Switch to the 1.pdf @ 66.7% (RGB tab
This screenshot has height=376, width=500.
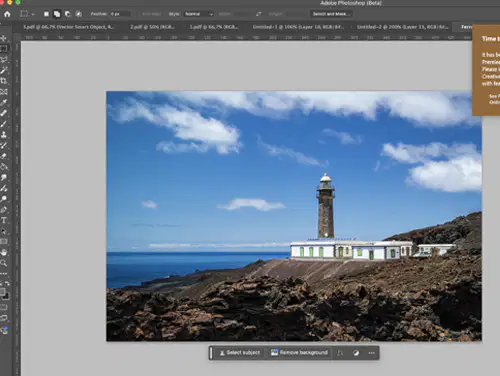pyautogui.click(x=214, y=27)
